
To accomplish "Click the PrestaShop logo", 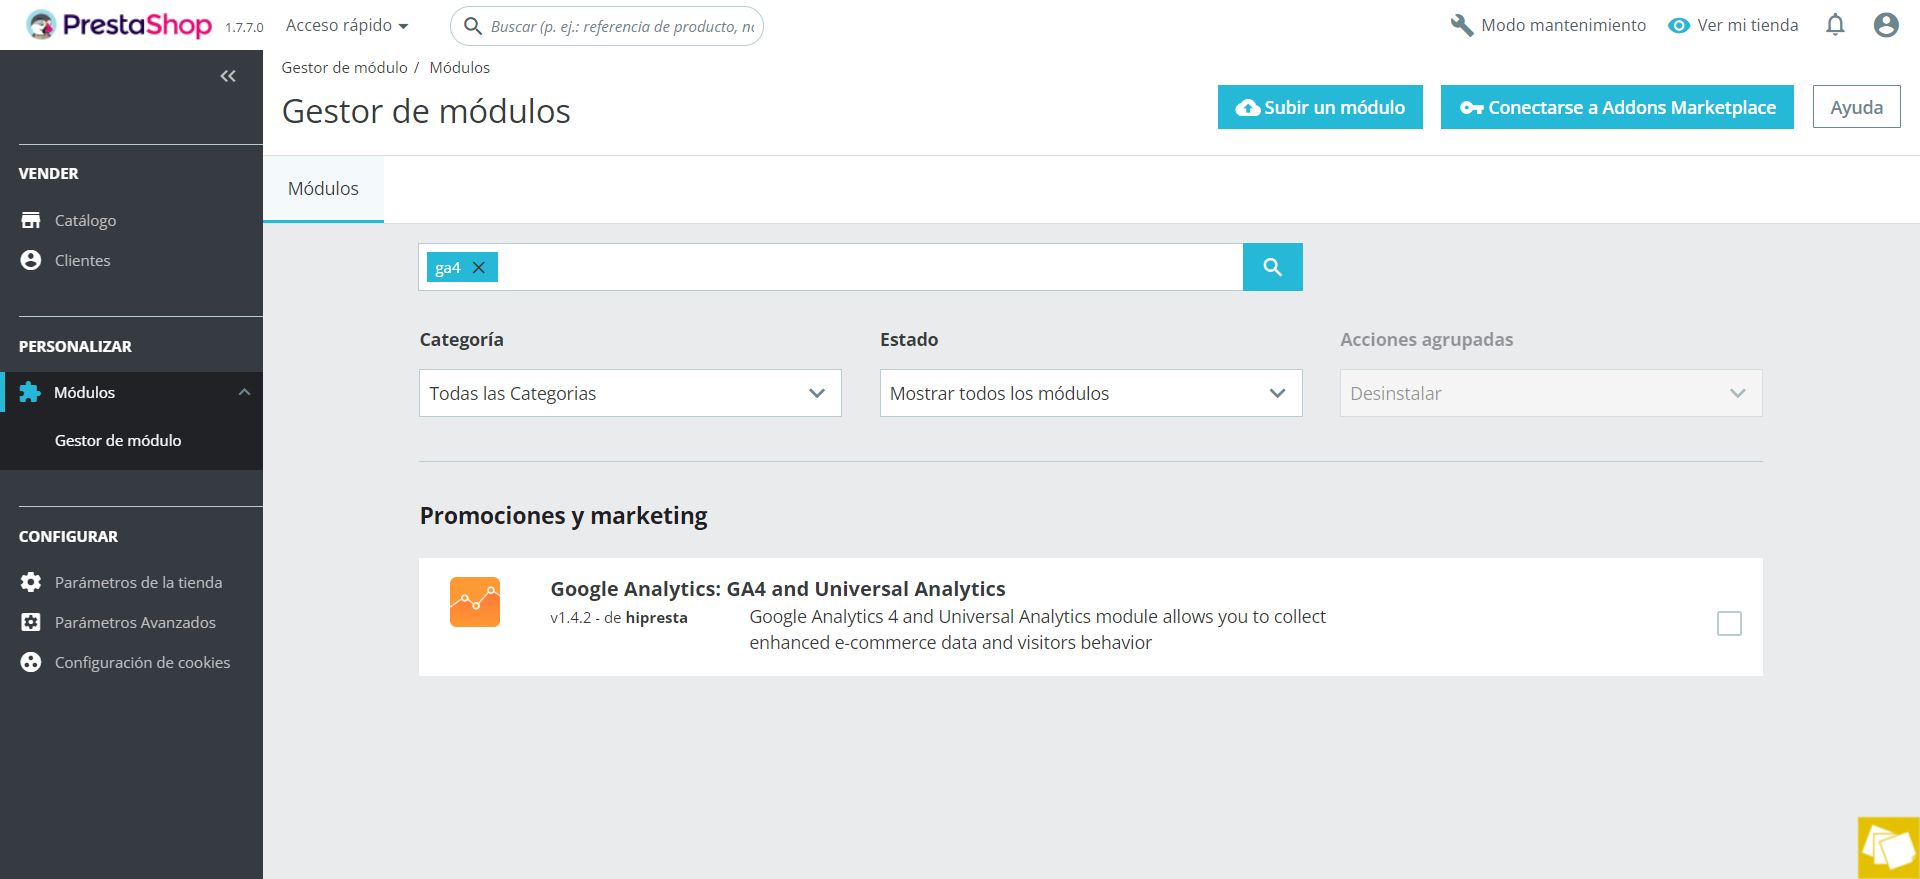I will point(120,25).
